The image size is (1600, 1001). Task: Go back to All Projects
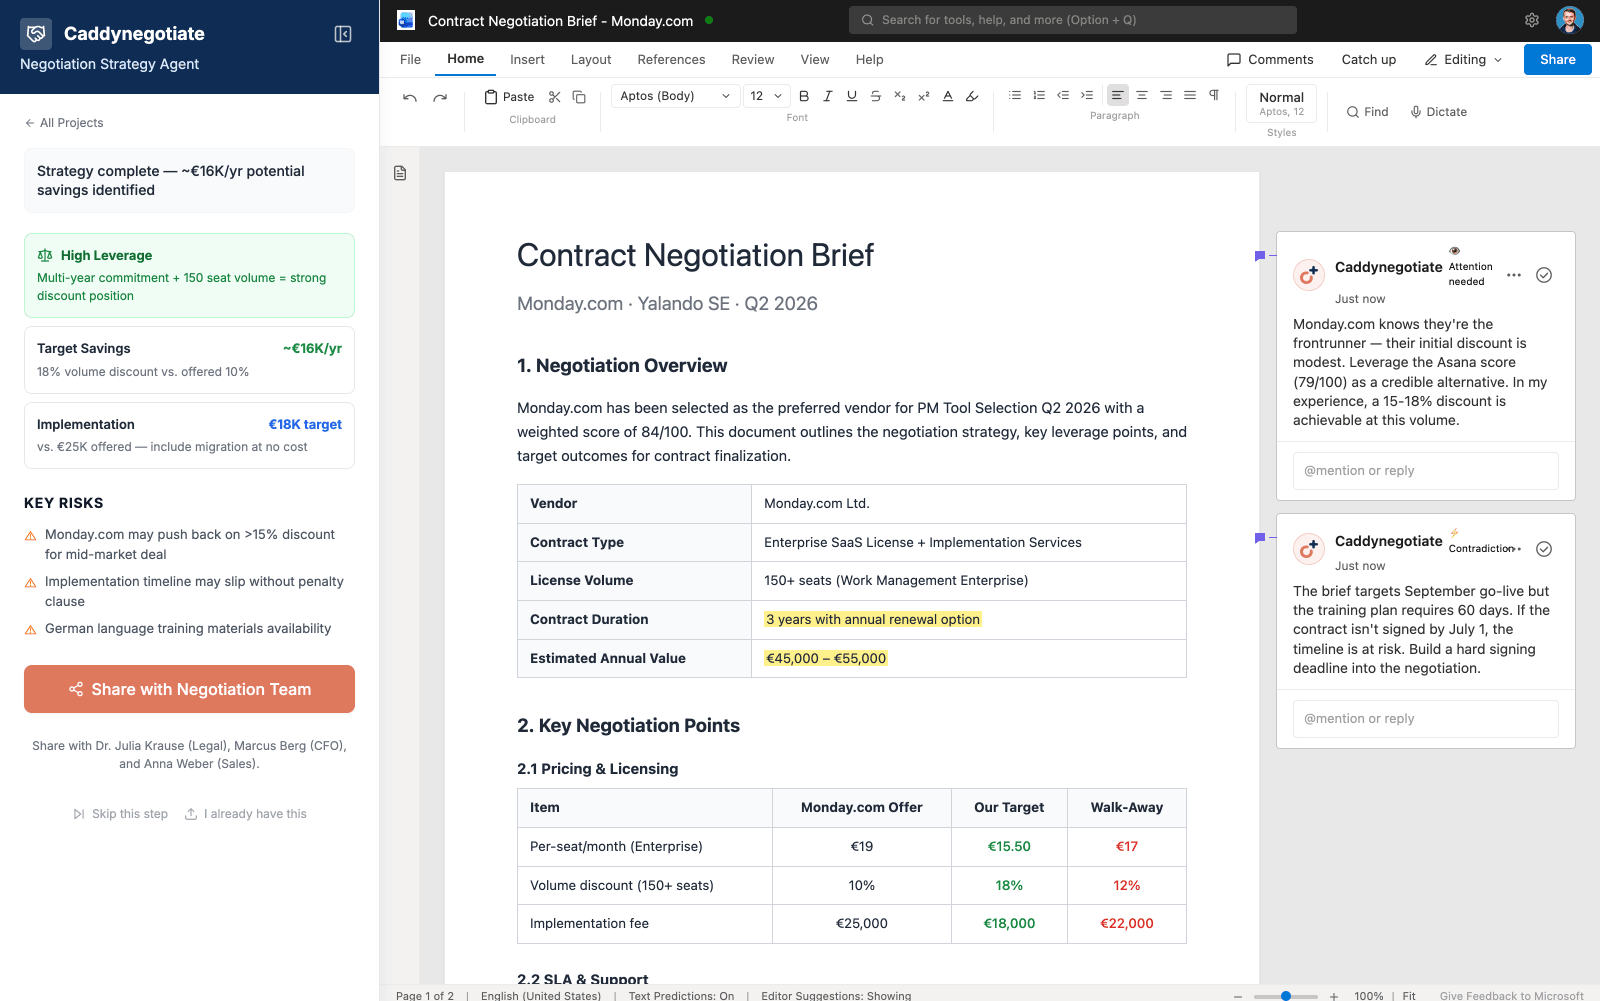64,123
